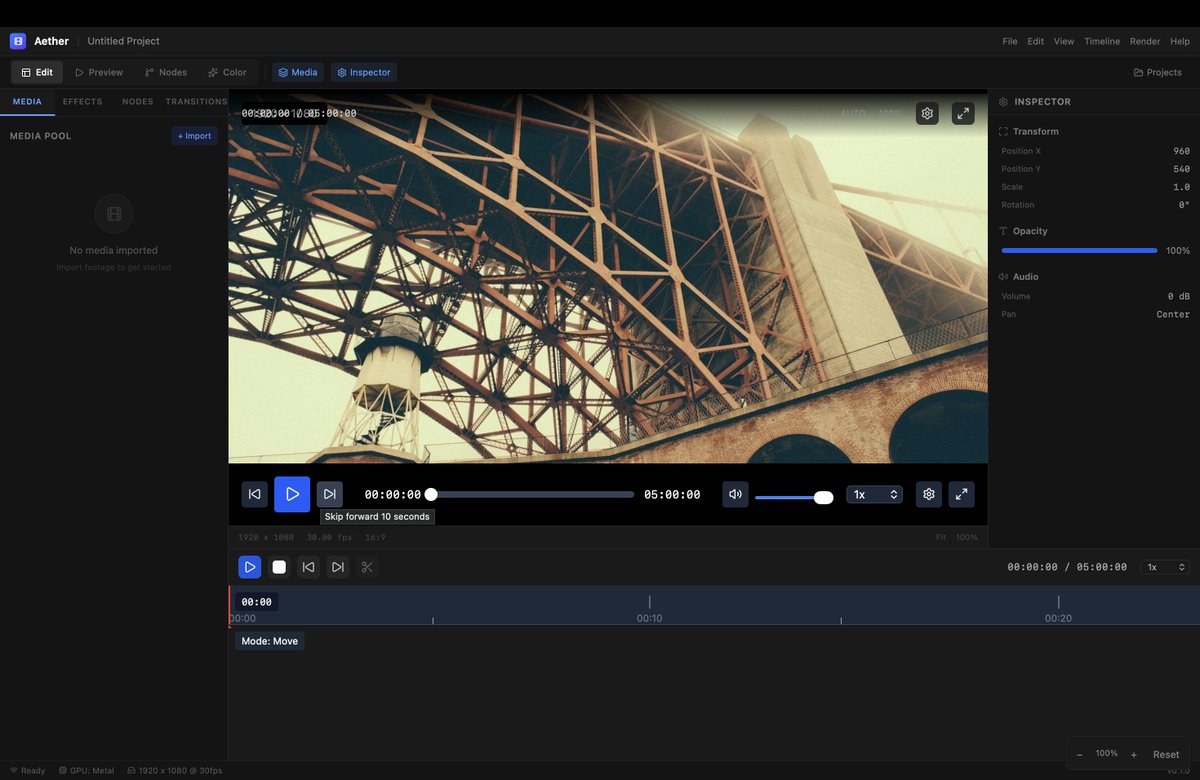Skip forward 10 seconds in the player
This screenshot has height=780, width=1200.
click(330, 494)
